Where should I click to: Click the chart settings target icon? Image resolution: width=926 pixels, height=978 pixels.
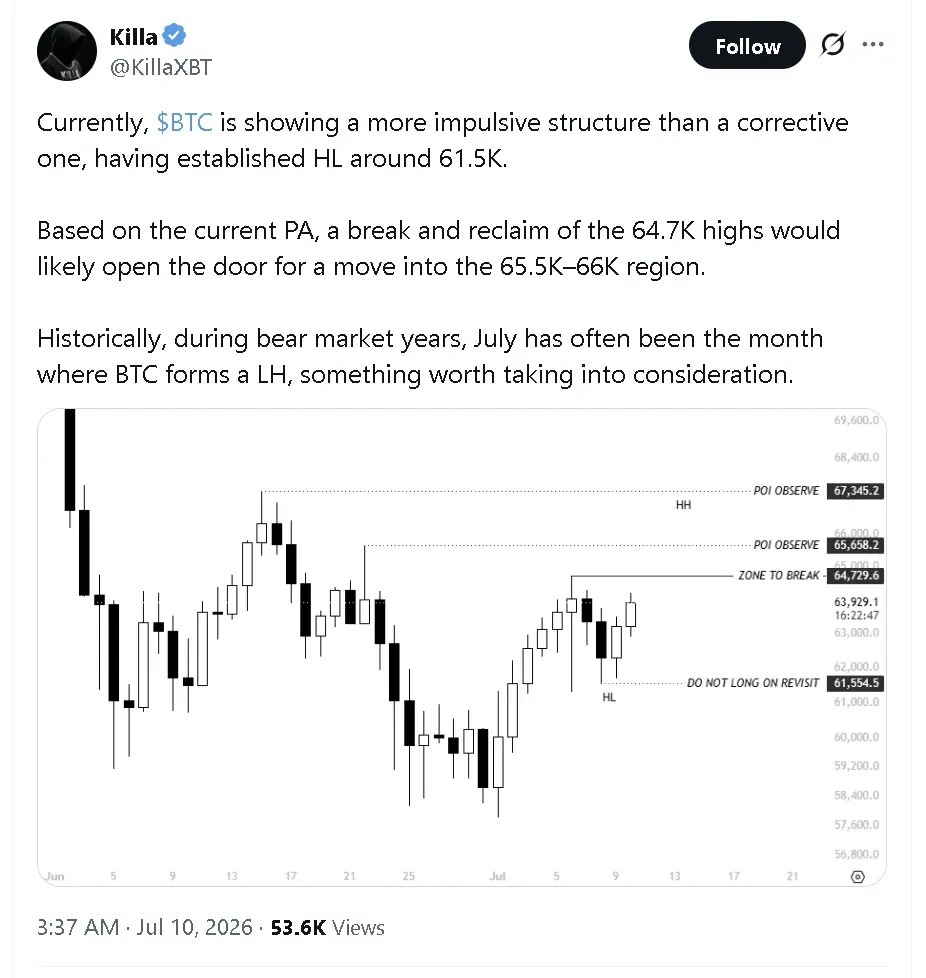[x=858, y=876]
